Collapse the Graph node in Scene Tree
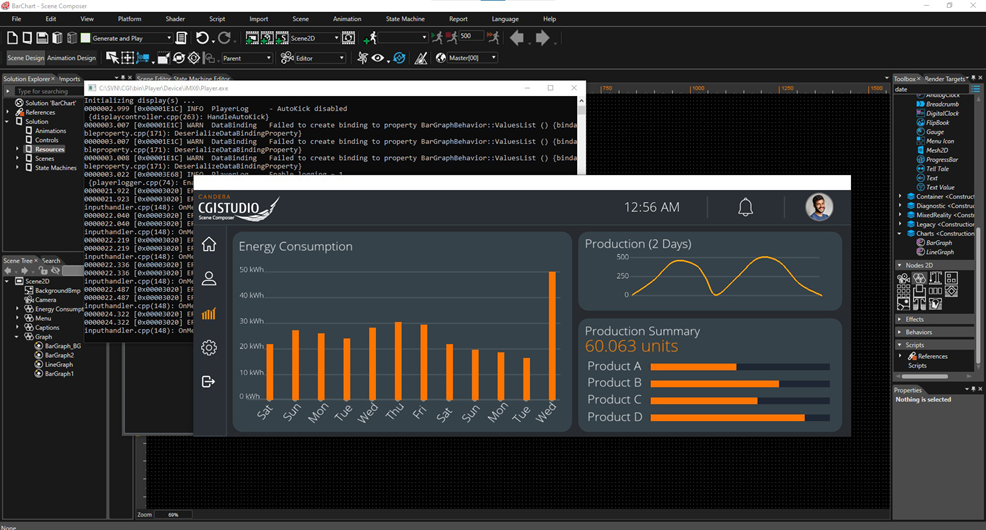The height and width of the screenshot is (530, 986). click(18, 337)
